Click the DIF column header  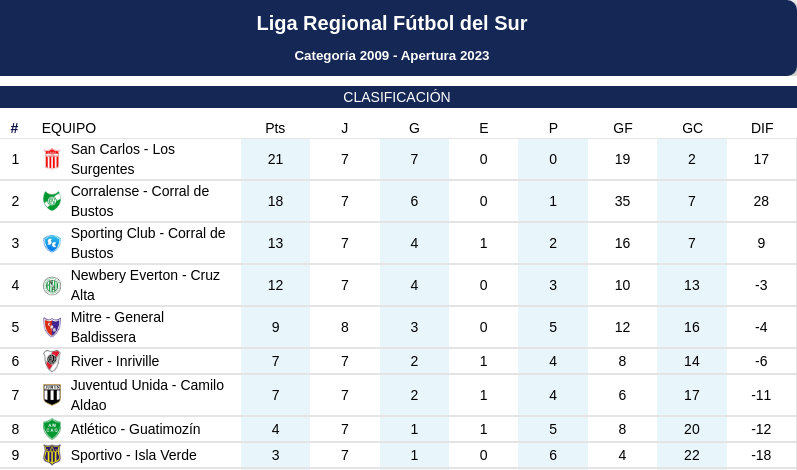pos(761,128)
